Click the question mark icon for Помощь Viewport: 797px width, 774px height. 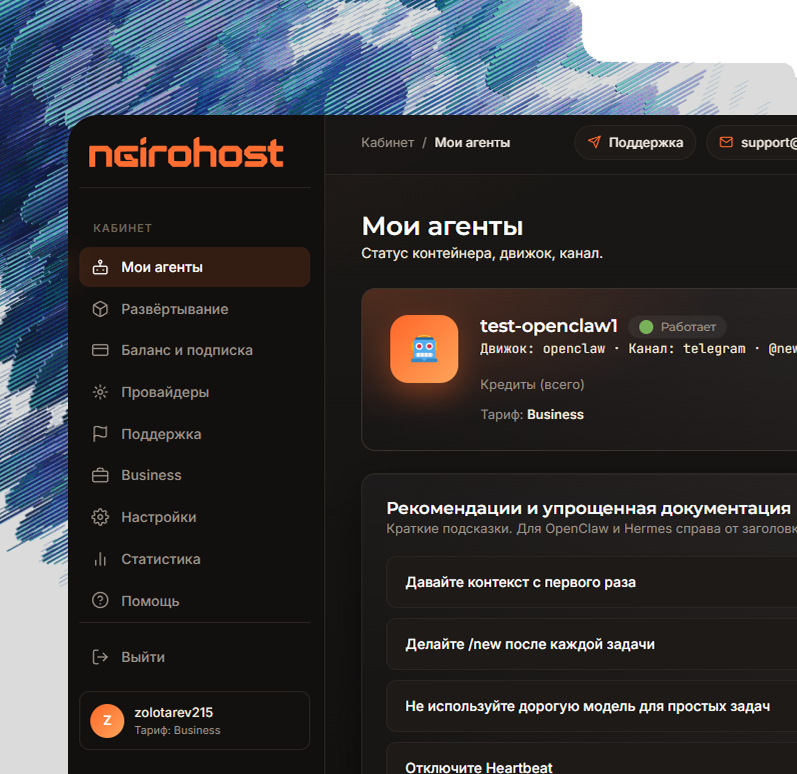(x=100, y=600)
